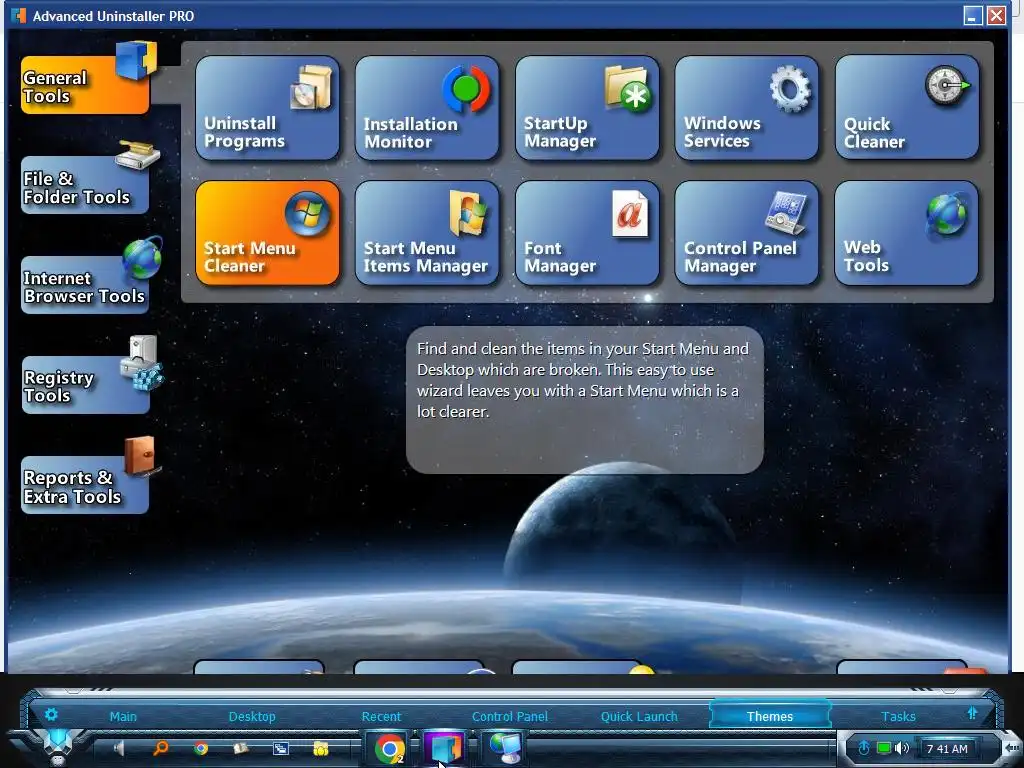Screen dimensions: 1024x768
Task: Click the small window-switcher icon in quick launch
Action: 281,748
